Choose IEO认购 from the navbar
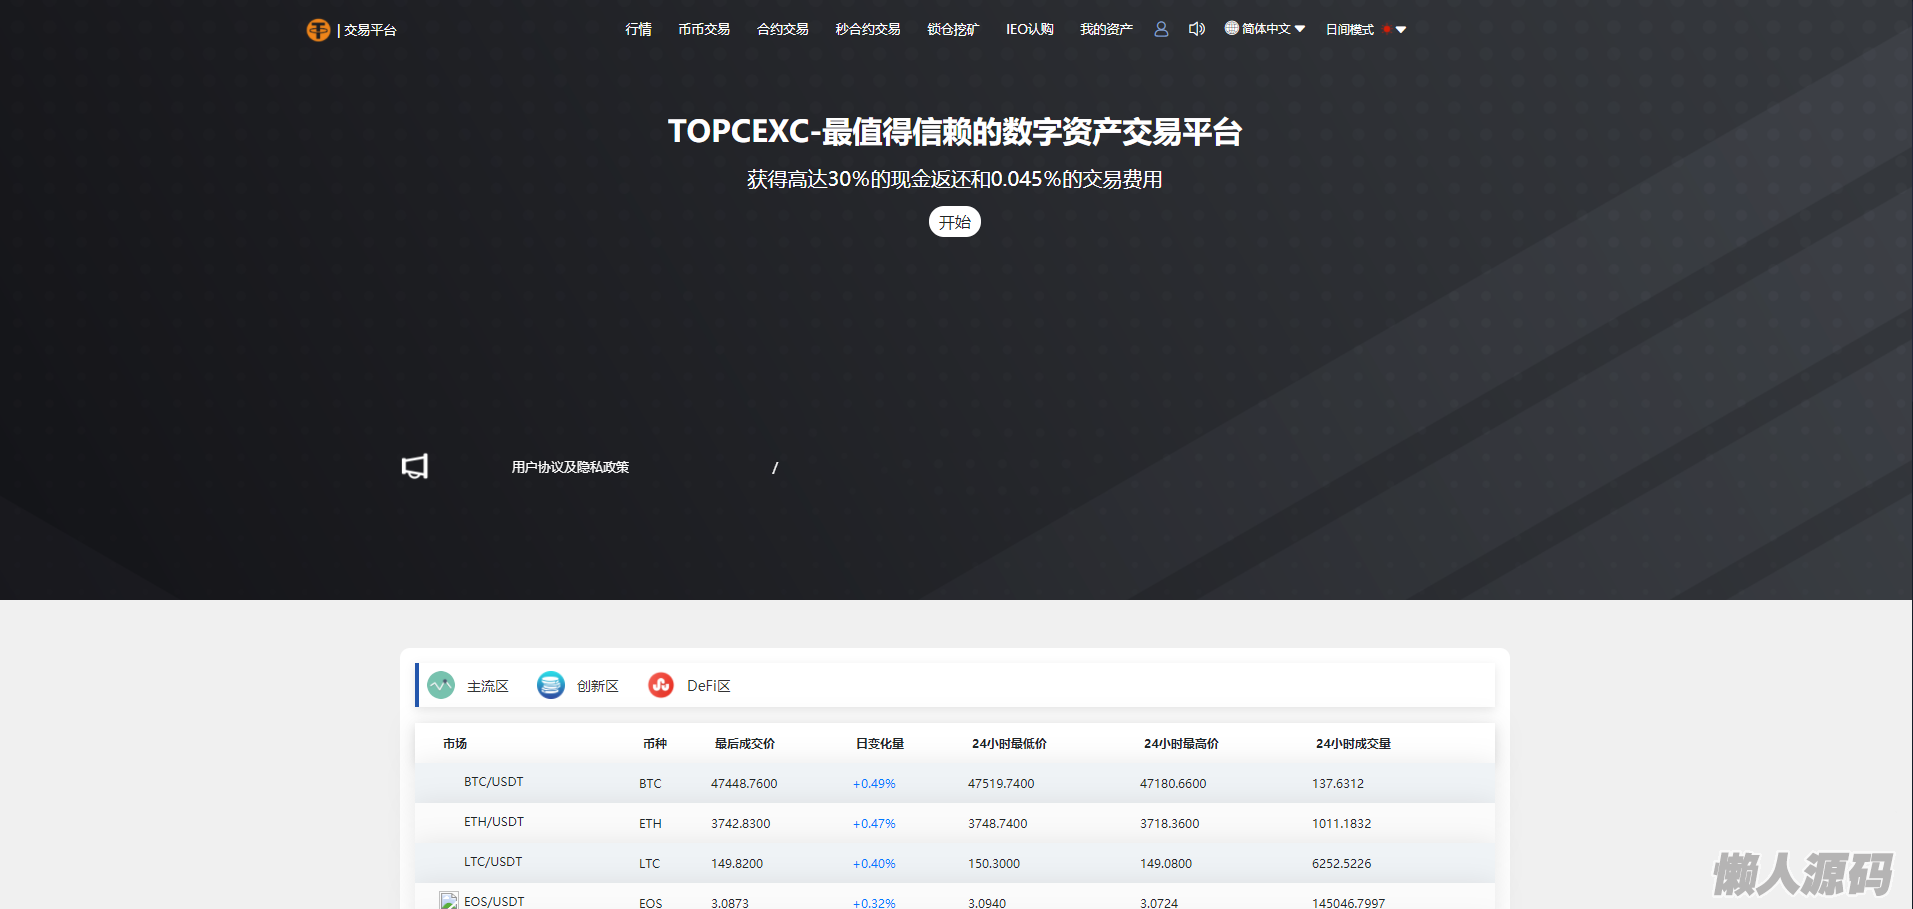The height and width of the screenshot is (909, 1913). coord(1030,30)
